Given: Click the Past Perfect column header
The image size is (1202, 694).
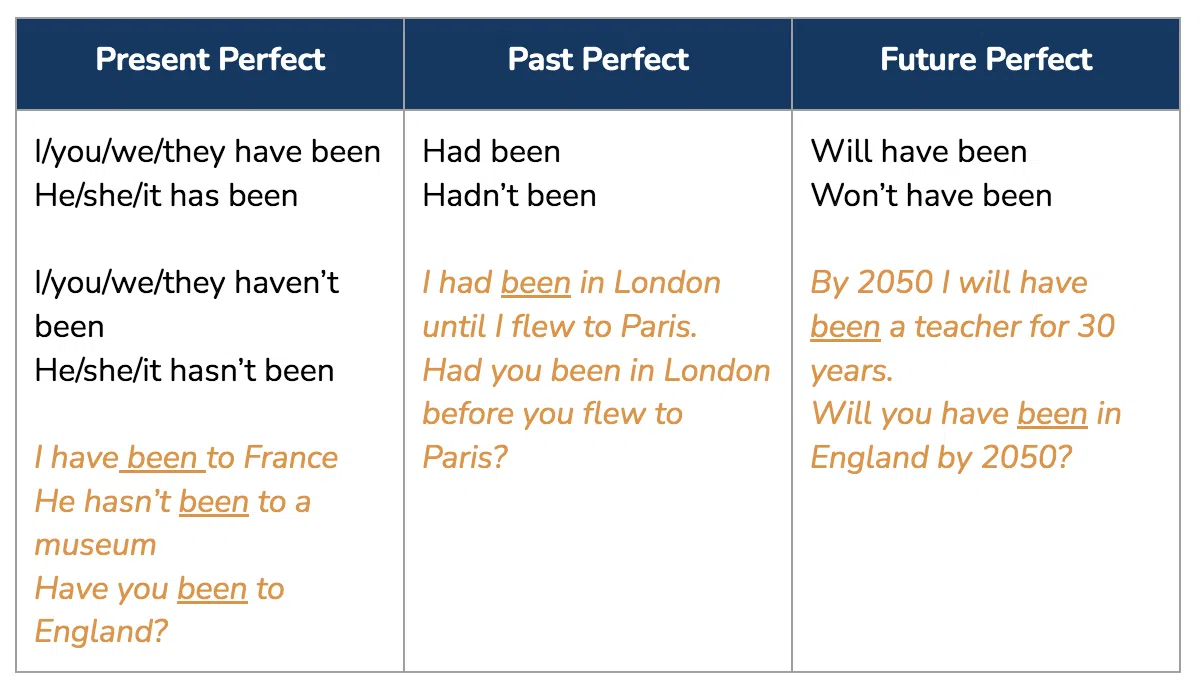Looking at the screenshot, I should click(598, 60).
